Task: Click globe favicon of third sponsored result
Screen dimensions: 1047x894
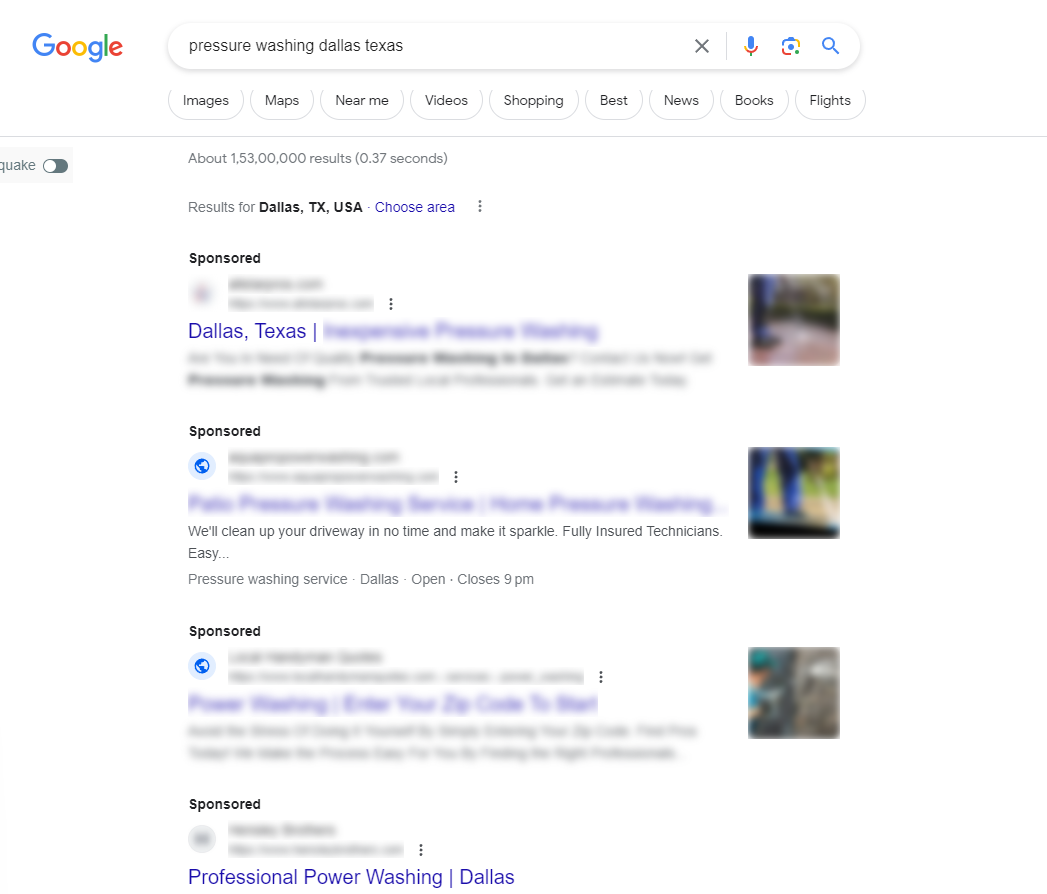Action: click(202, 666)
